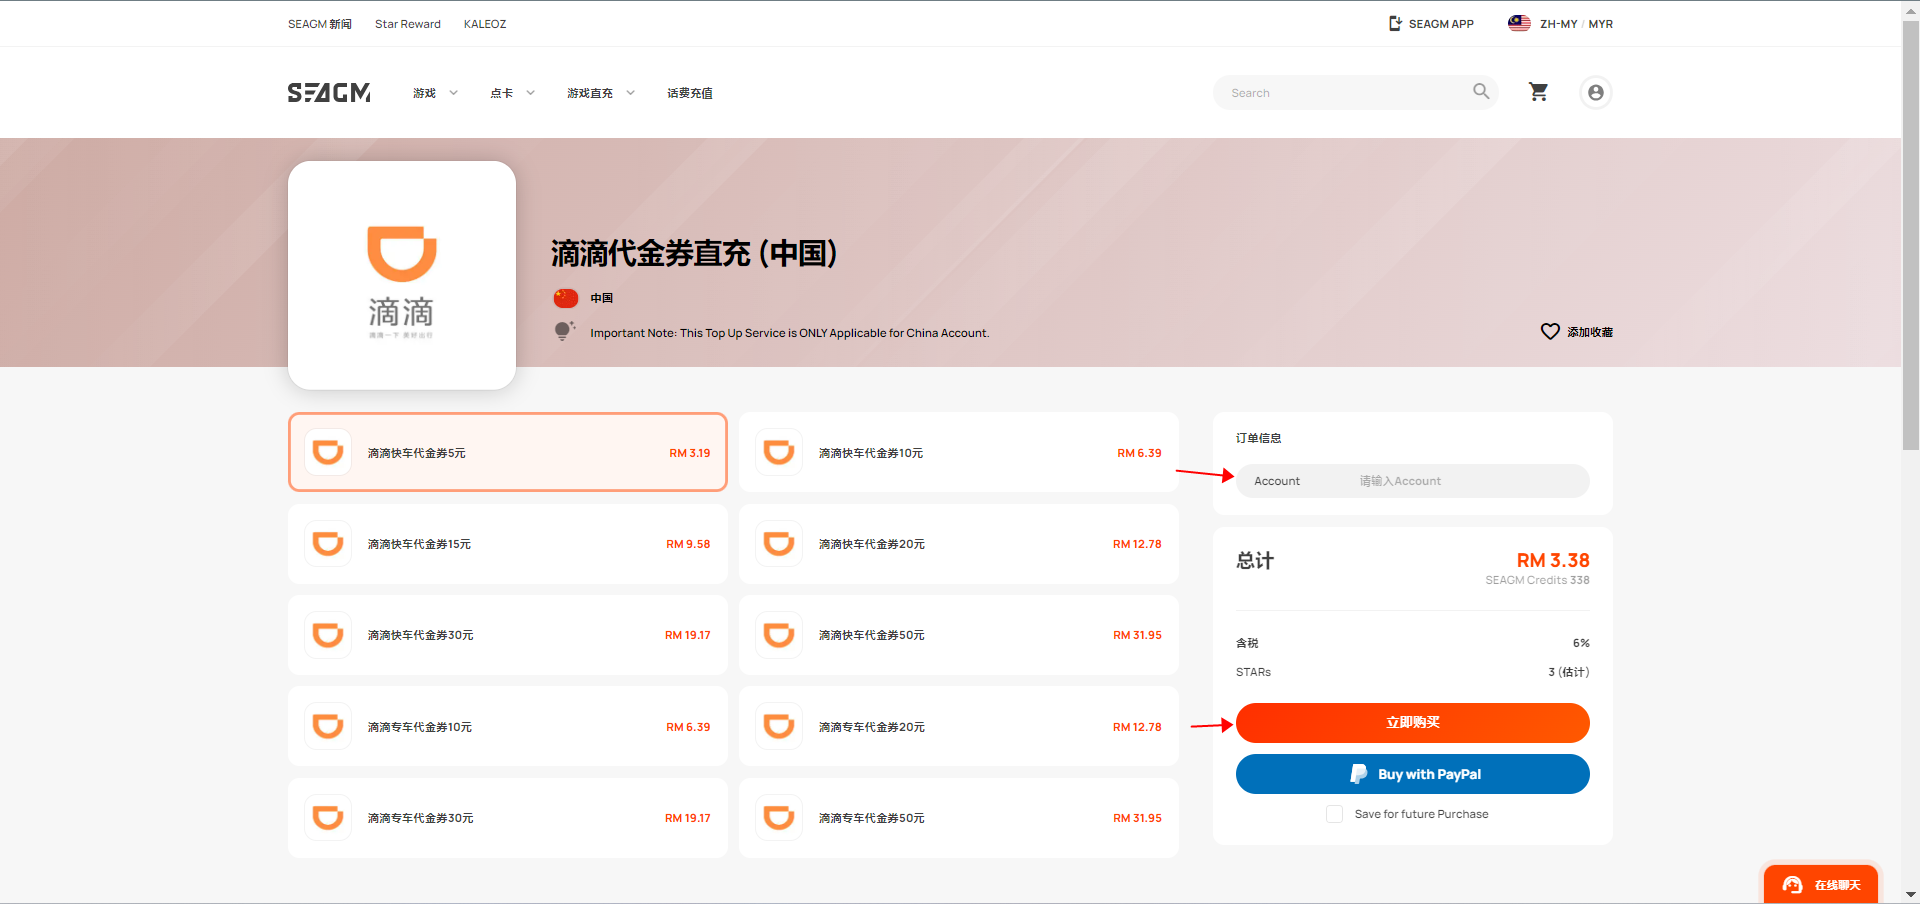Click the 立即购买 buy now button
This screenshot has height=904, width=1920.
click(1412, 723)
